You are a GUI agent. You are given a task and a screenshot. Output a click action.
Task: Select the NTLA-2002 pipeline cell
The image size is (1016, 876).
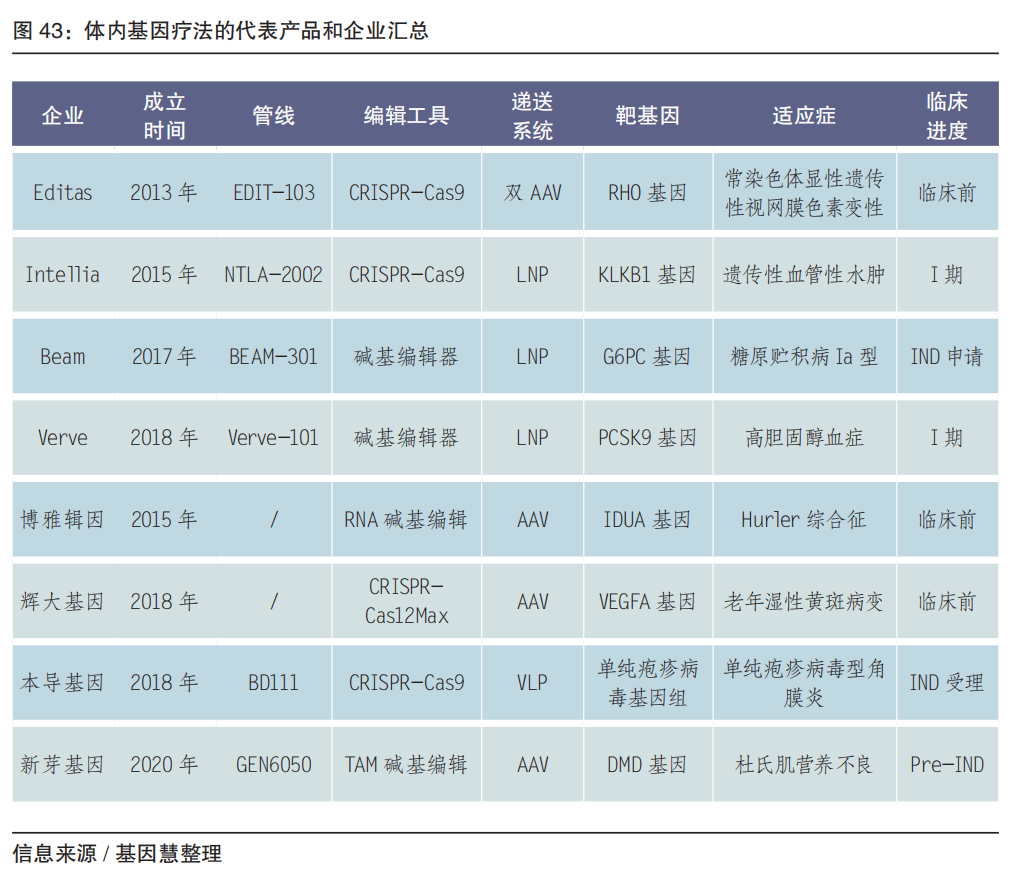(x=273, y=274)
